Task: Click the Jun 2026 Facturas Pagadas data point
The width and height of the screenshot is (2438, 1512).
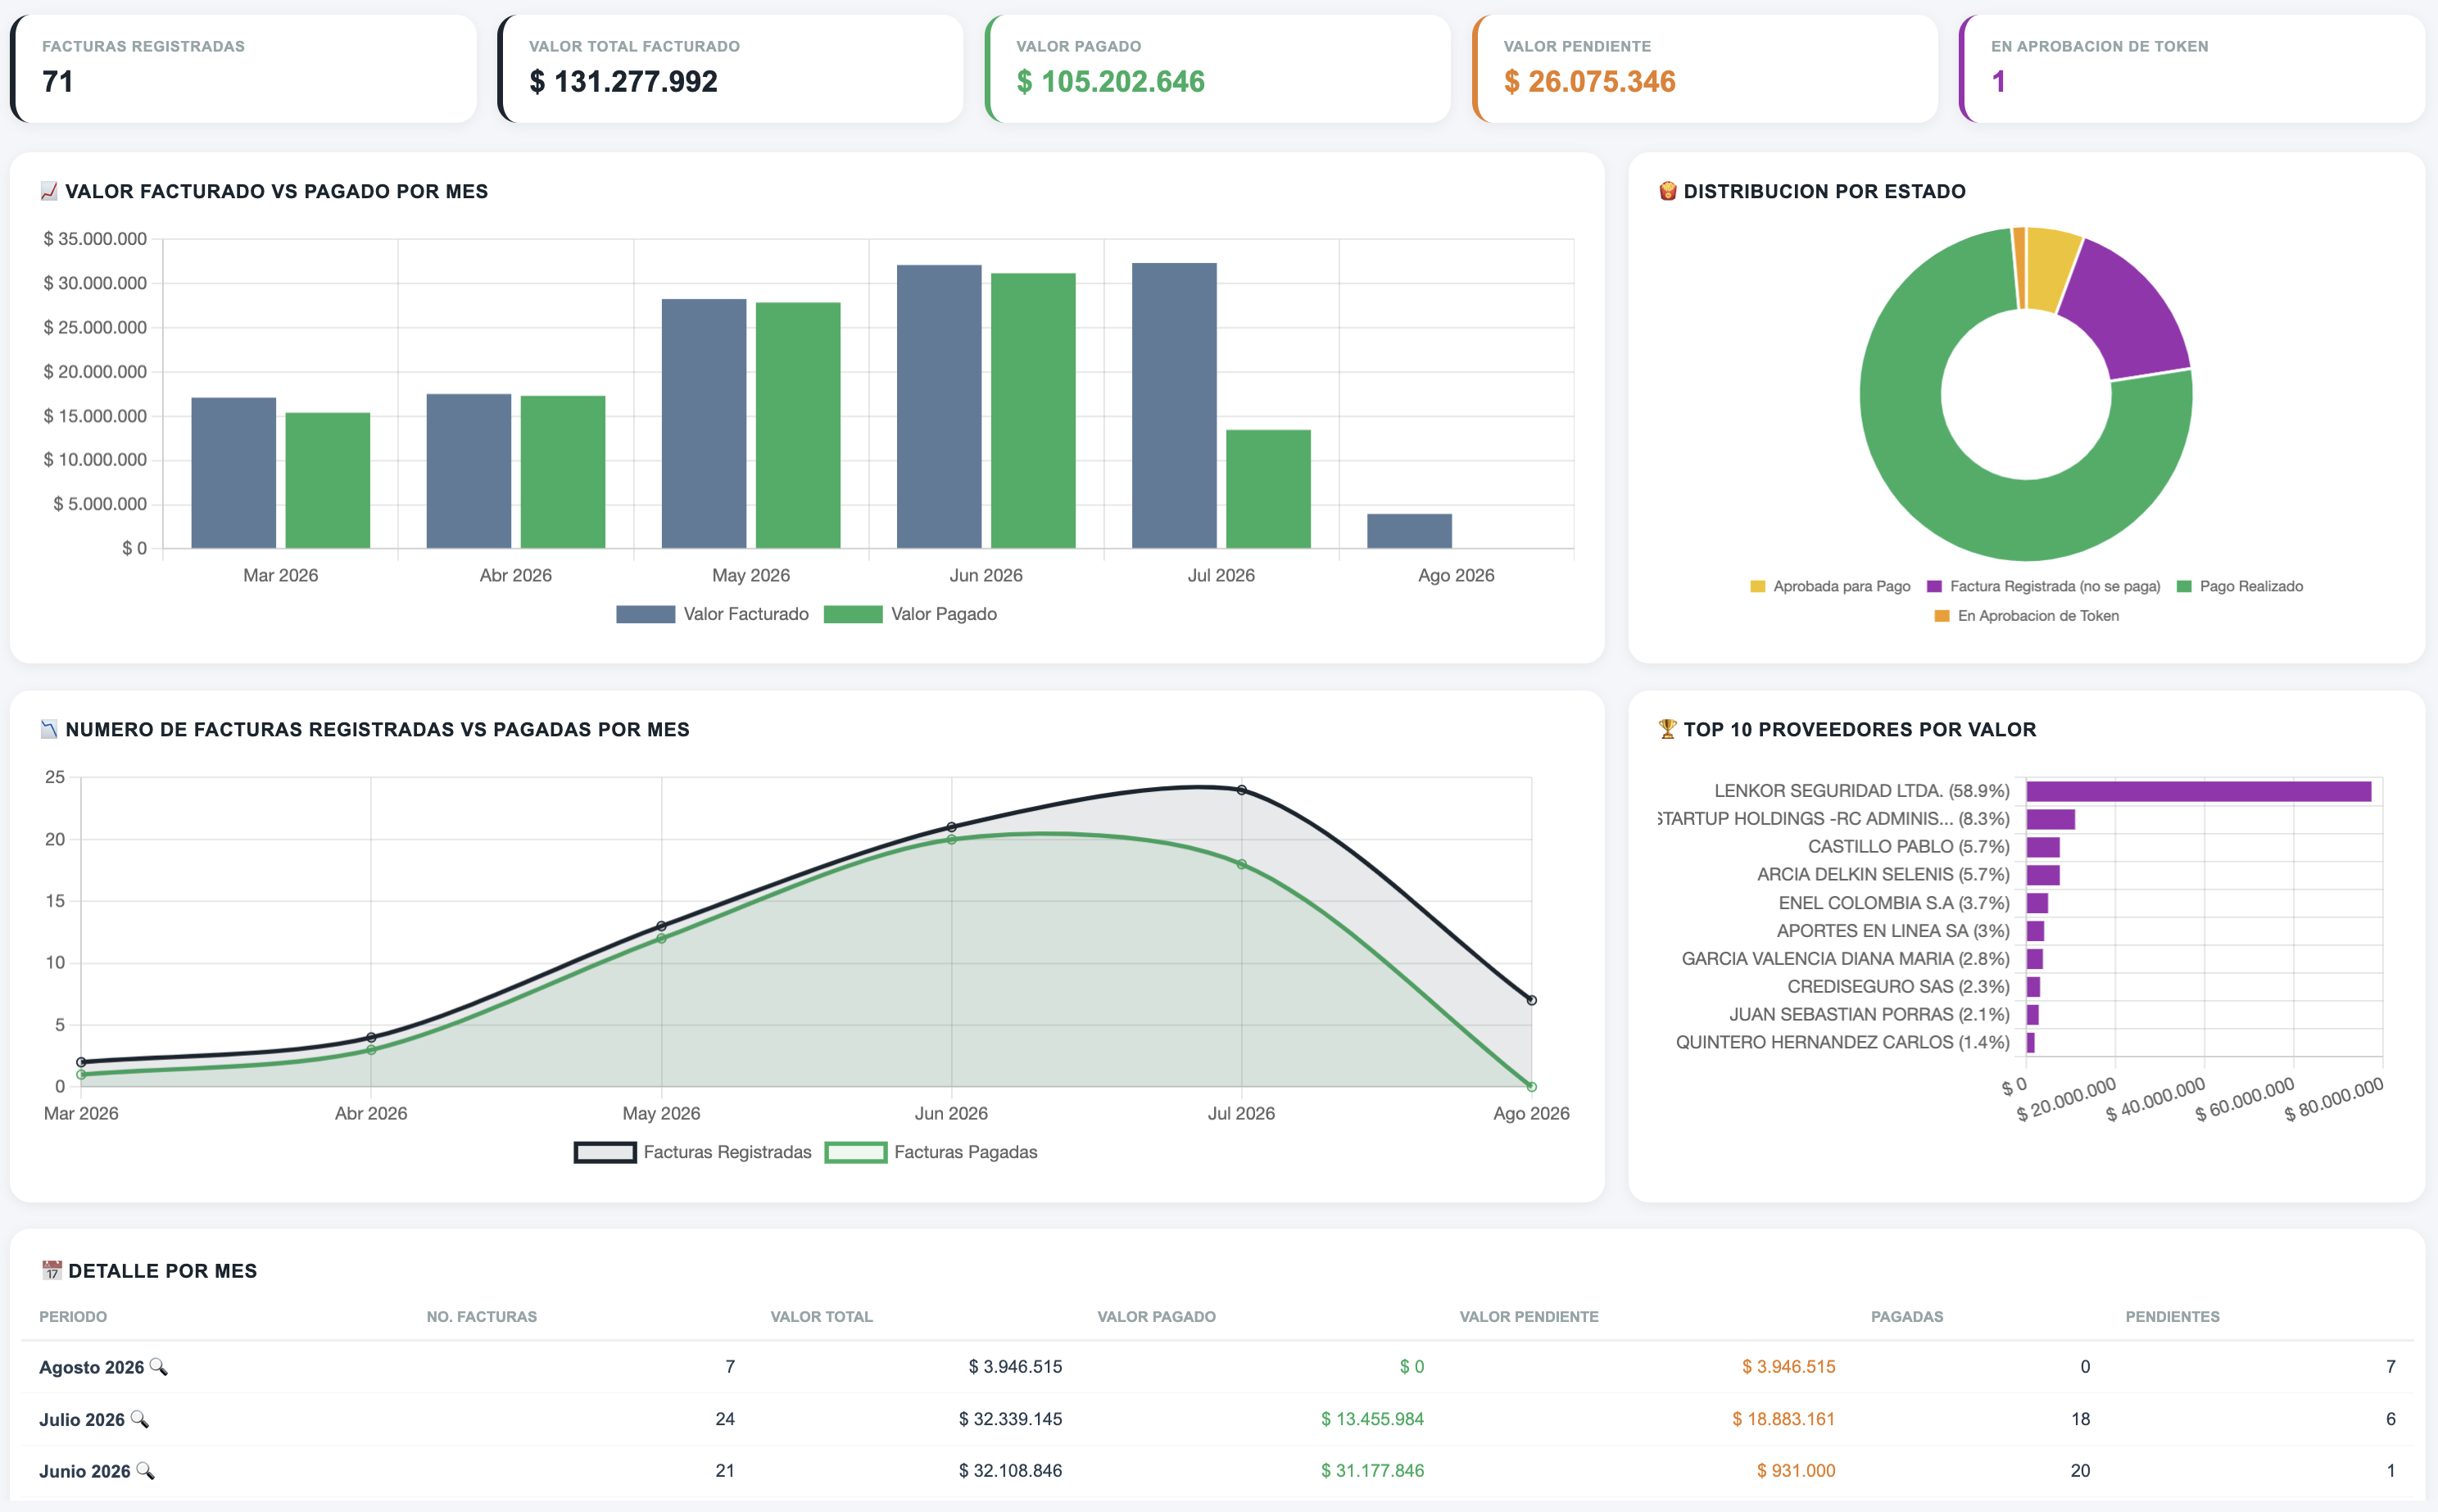Action: (x=951, y=840)
